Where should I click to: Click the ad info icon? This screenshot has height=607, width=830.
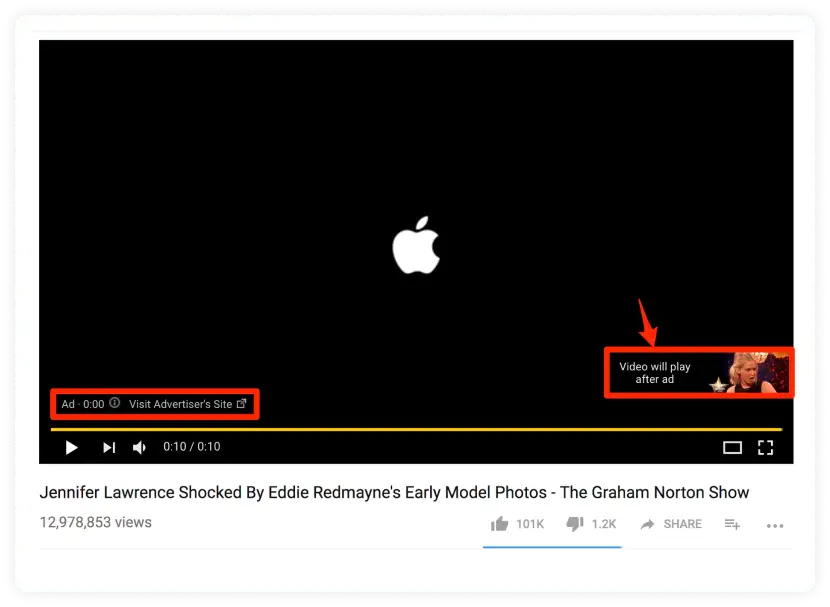click(114, 403)
